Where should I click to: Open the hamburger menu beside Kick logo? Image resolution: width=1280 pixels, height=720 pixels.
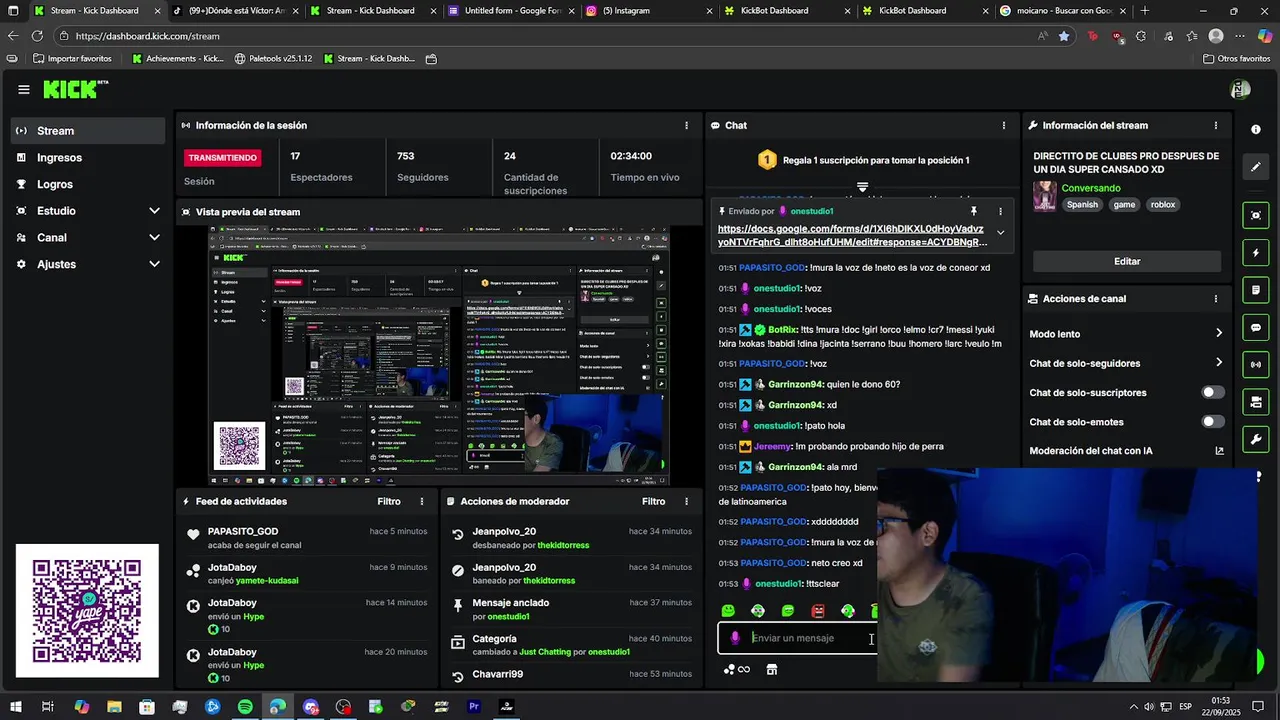(x=24, y=89)
